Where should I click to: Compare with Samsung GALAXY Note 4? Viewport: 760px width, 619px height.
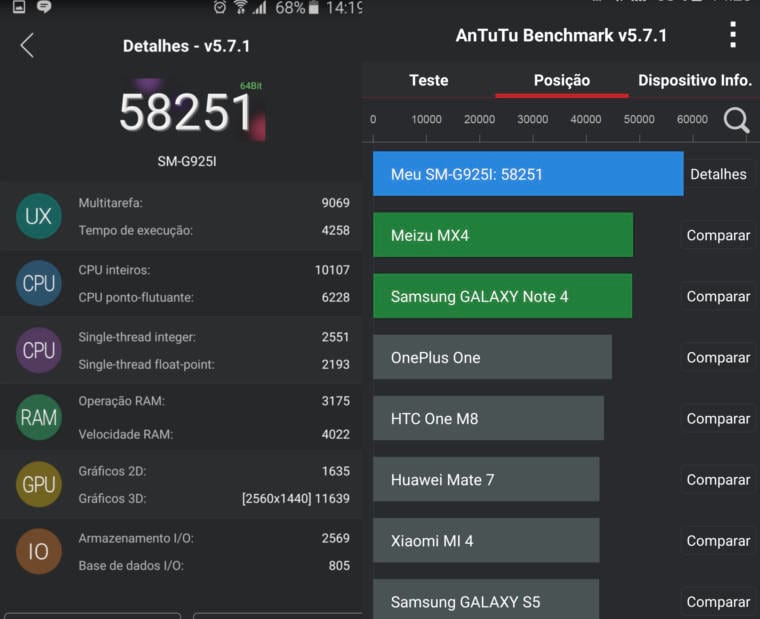(x=718, y=296)
